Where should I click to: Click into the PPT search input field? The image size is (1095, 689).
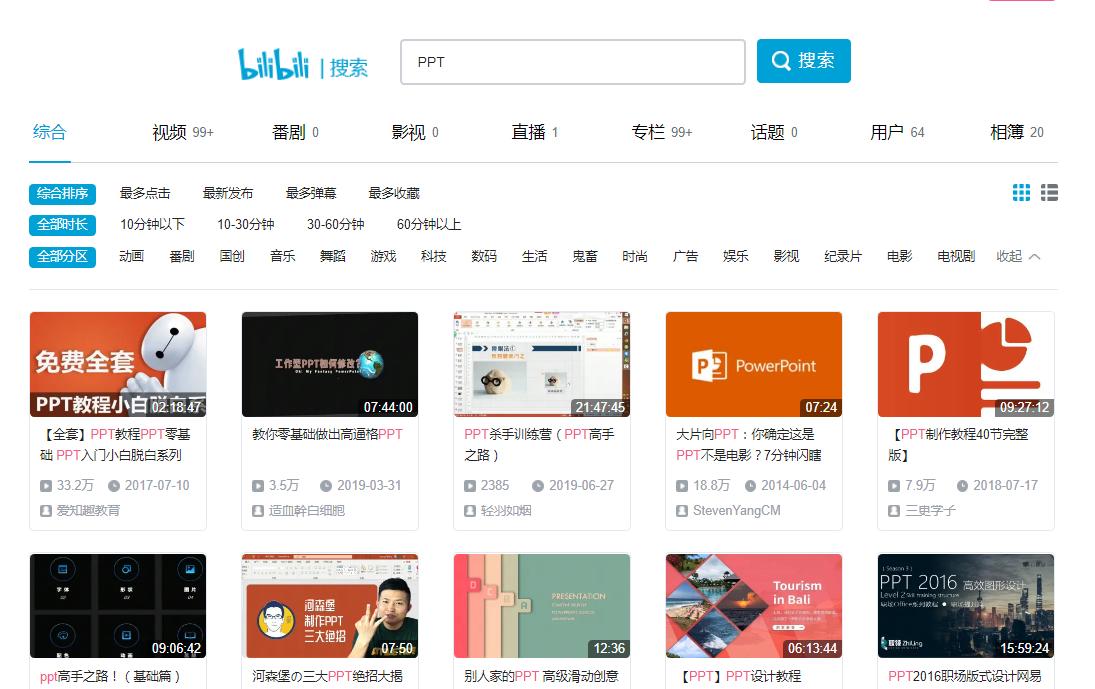point(573,61)
